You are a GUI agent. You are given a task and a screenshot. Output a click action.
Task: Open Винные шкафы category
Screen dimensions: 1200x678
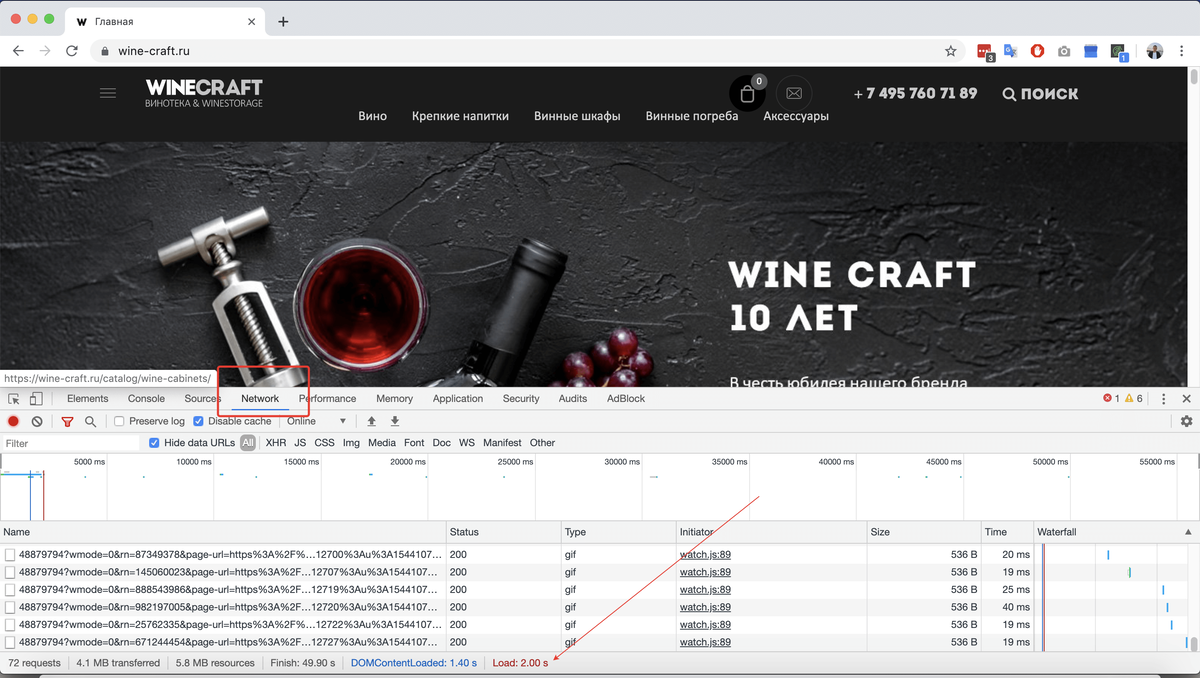[577, 116]
